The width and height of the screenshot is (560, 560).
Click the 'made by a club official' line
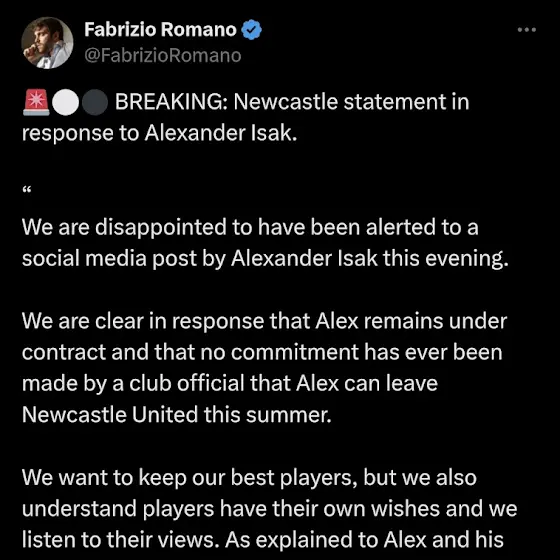230,384
